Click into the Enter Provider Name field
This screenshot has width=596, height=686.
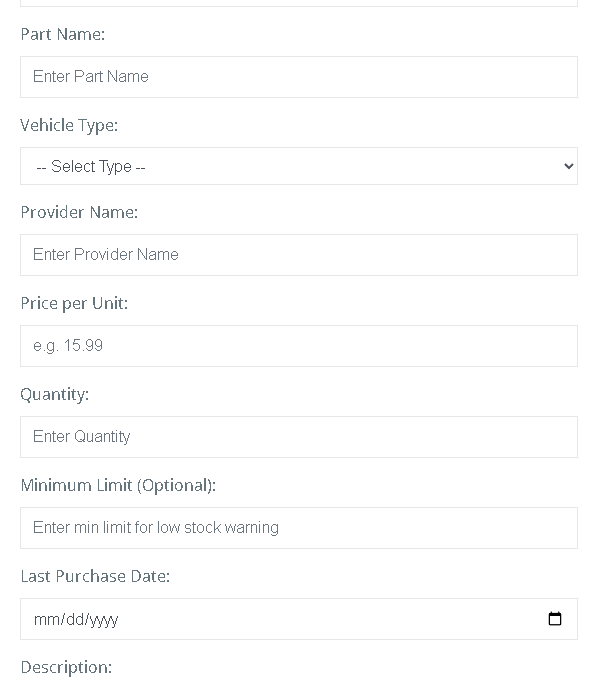(299, 255)
